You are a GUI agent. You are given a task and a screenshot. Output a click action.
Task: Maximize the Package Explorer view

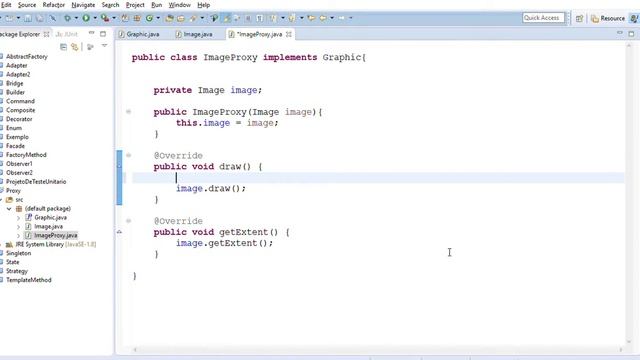(x=103, y=33)
